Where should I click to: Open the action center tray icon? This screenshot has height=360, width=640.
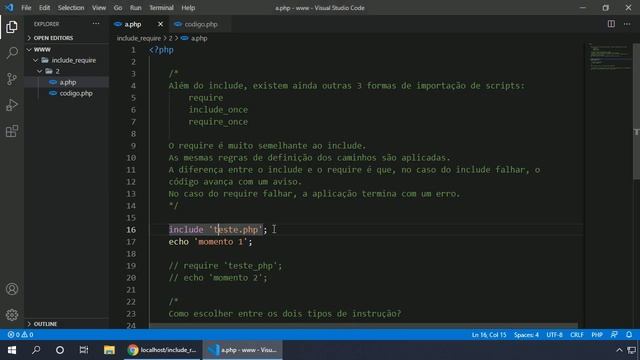[x=632, y=350]
